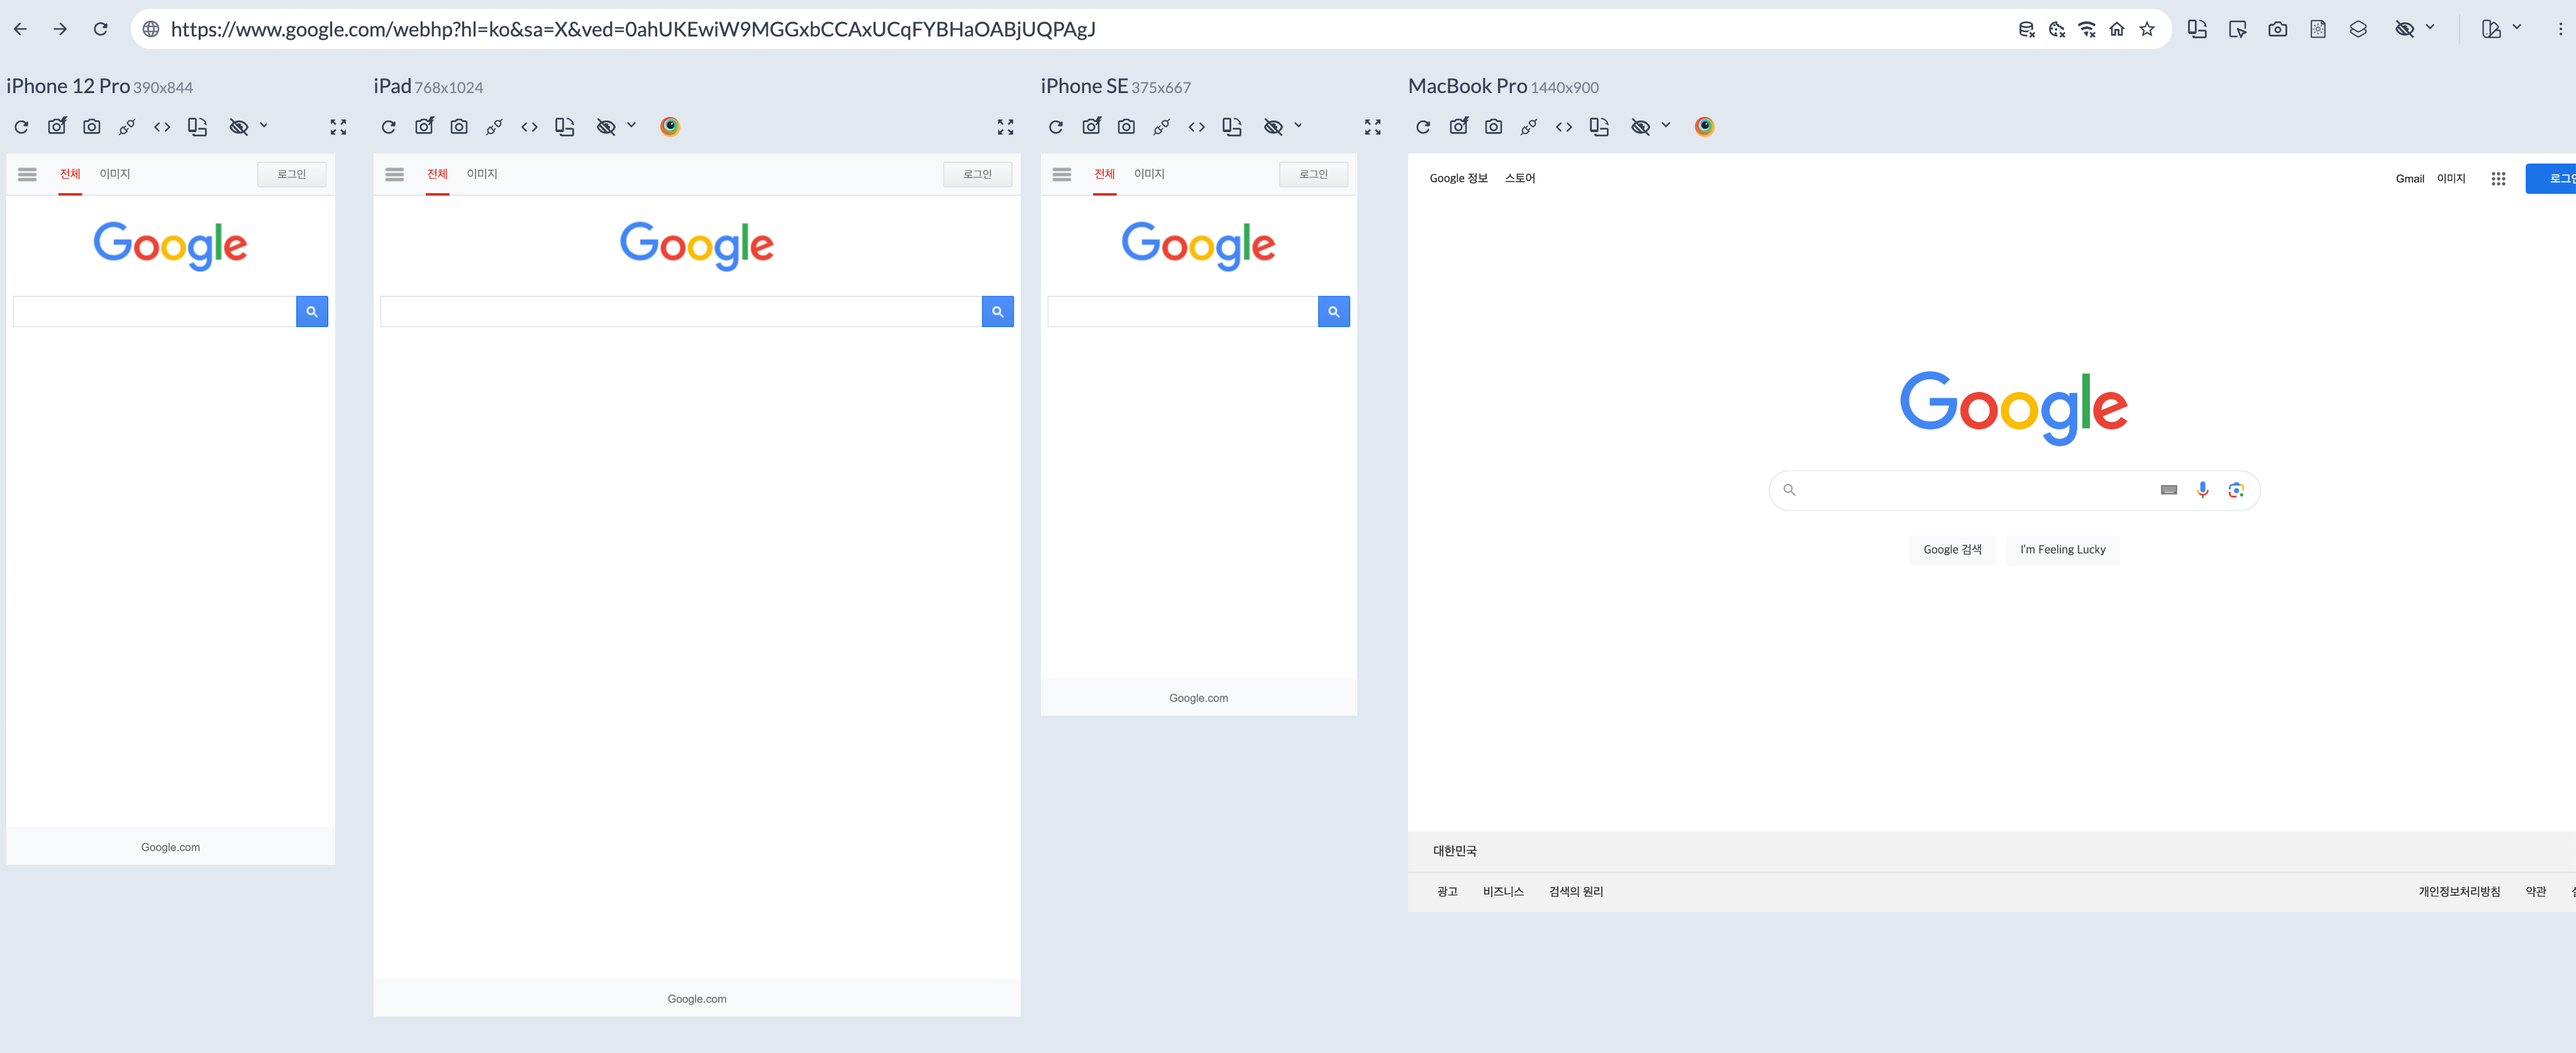Open devtools code icon for iPhone 12 Pro
The width and height of the screenshot is (2576, 1053).
162,126
